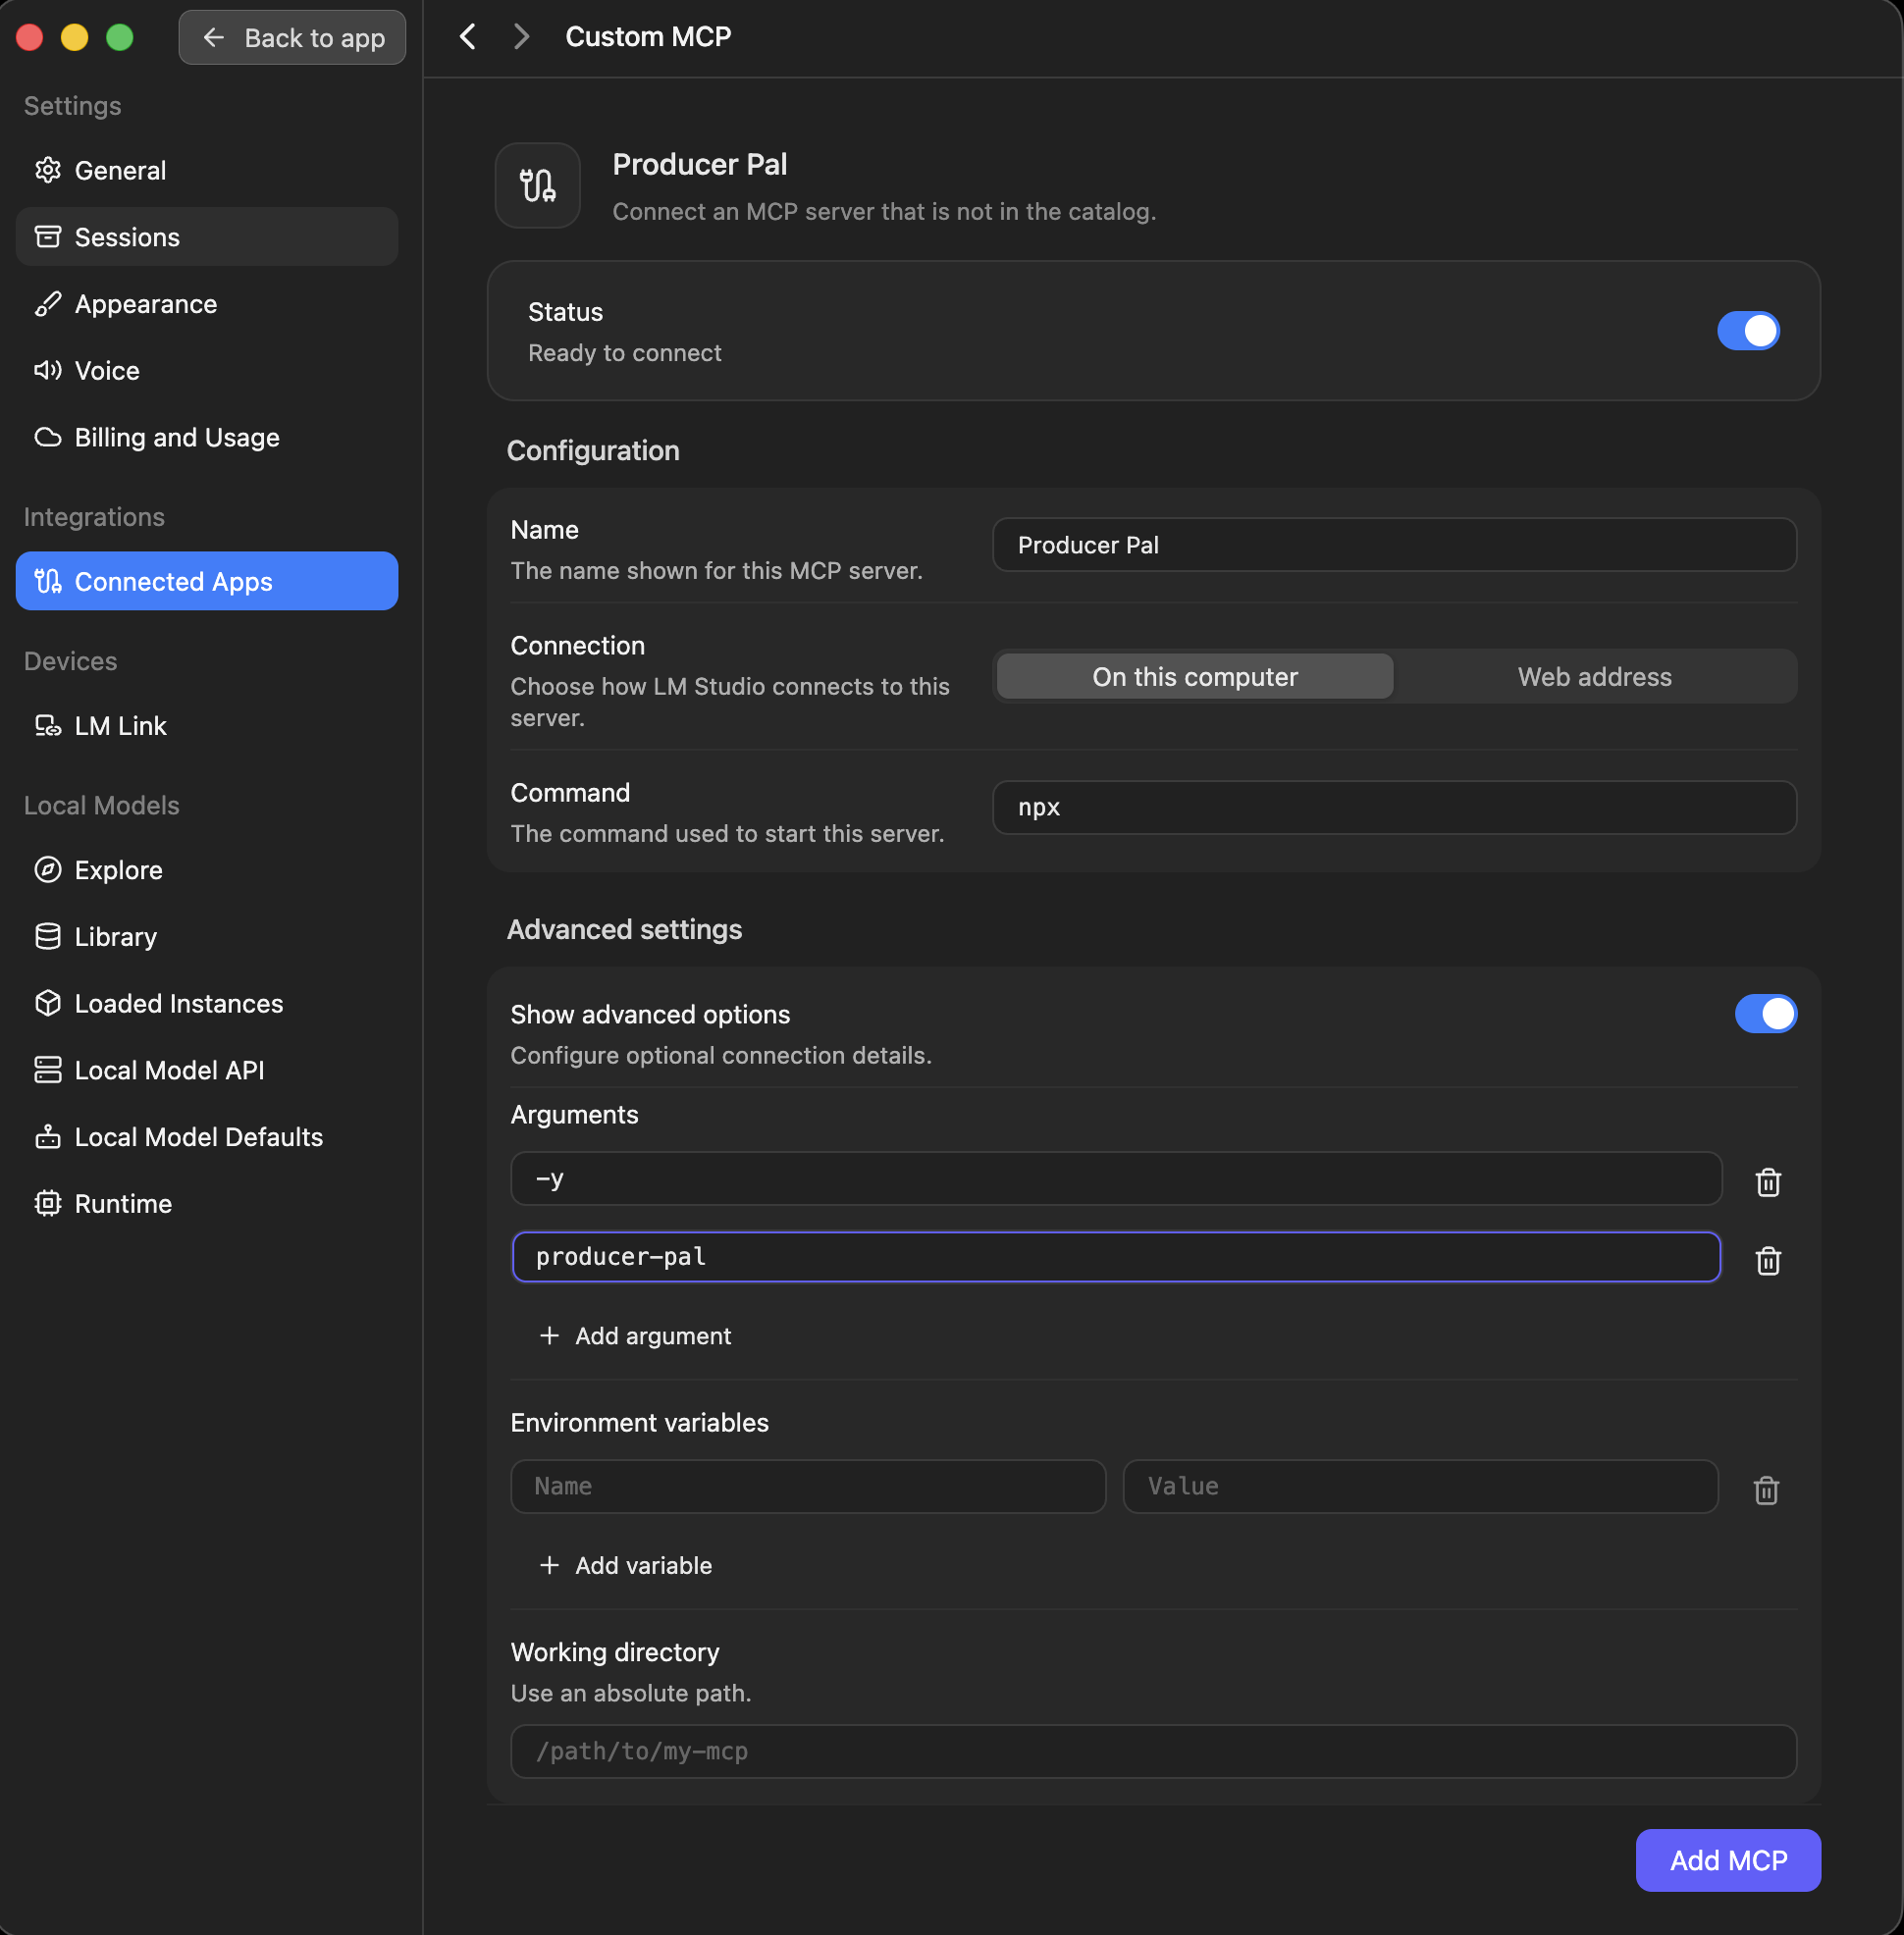Click the General gear icon in sidebar
Viewport: 1904px width, 1935px height.
[x=48, y=170]
